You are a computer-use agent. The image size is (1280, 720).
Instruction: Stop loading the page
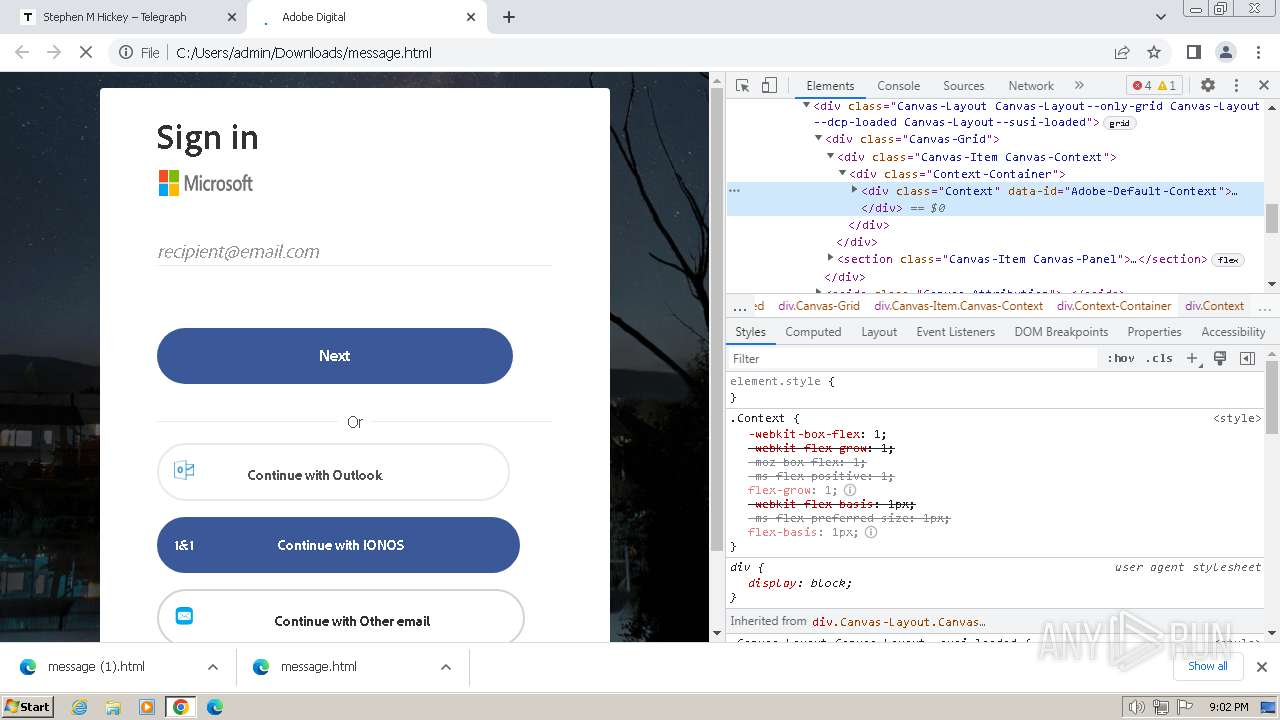pyautogui.click(x=86, y=52)
